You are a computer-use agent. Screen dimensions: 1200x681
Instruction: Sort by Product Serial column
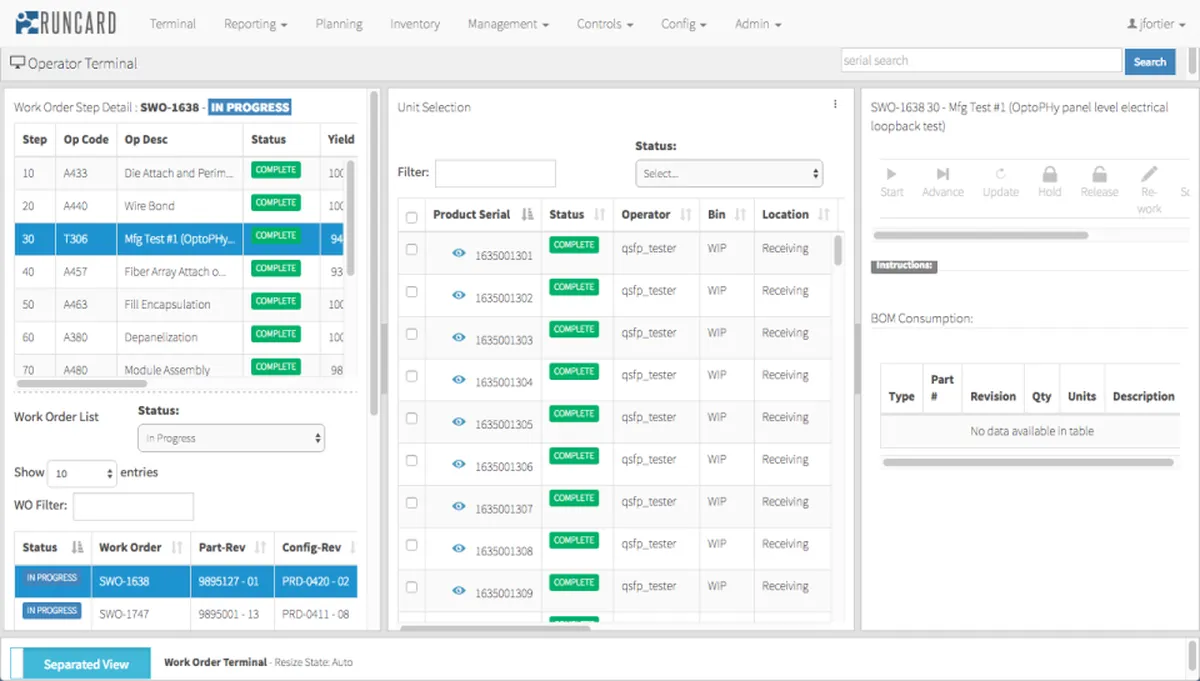point(483,214)
